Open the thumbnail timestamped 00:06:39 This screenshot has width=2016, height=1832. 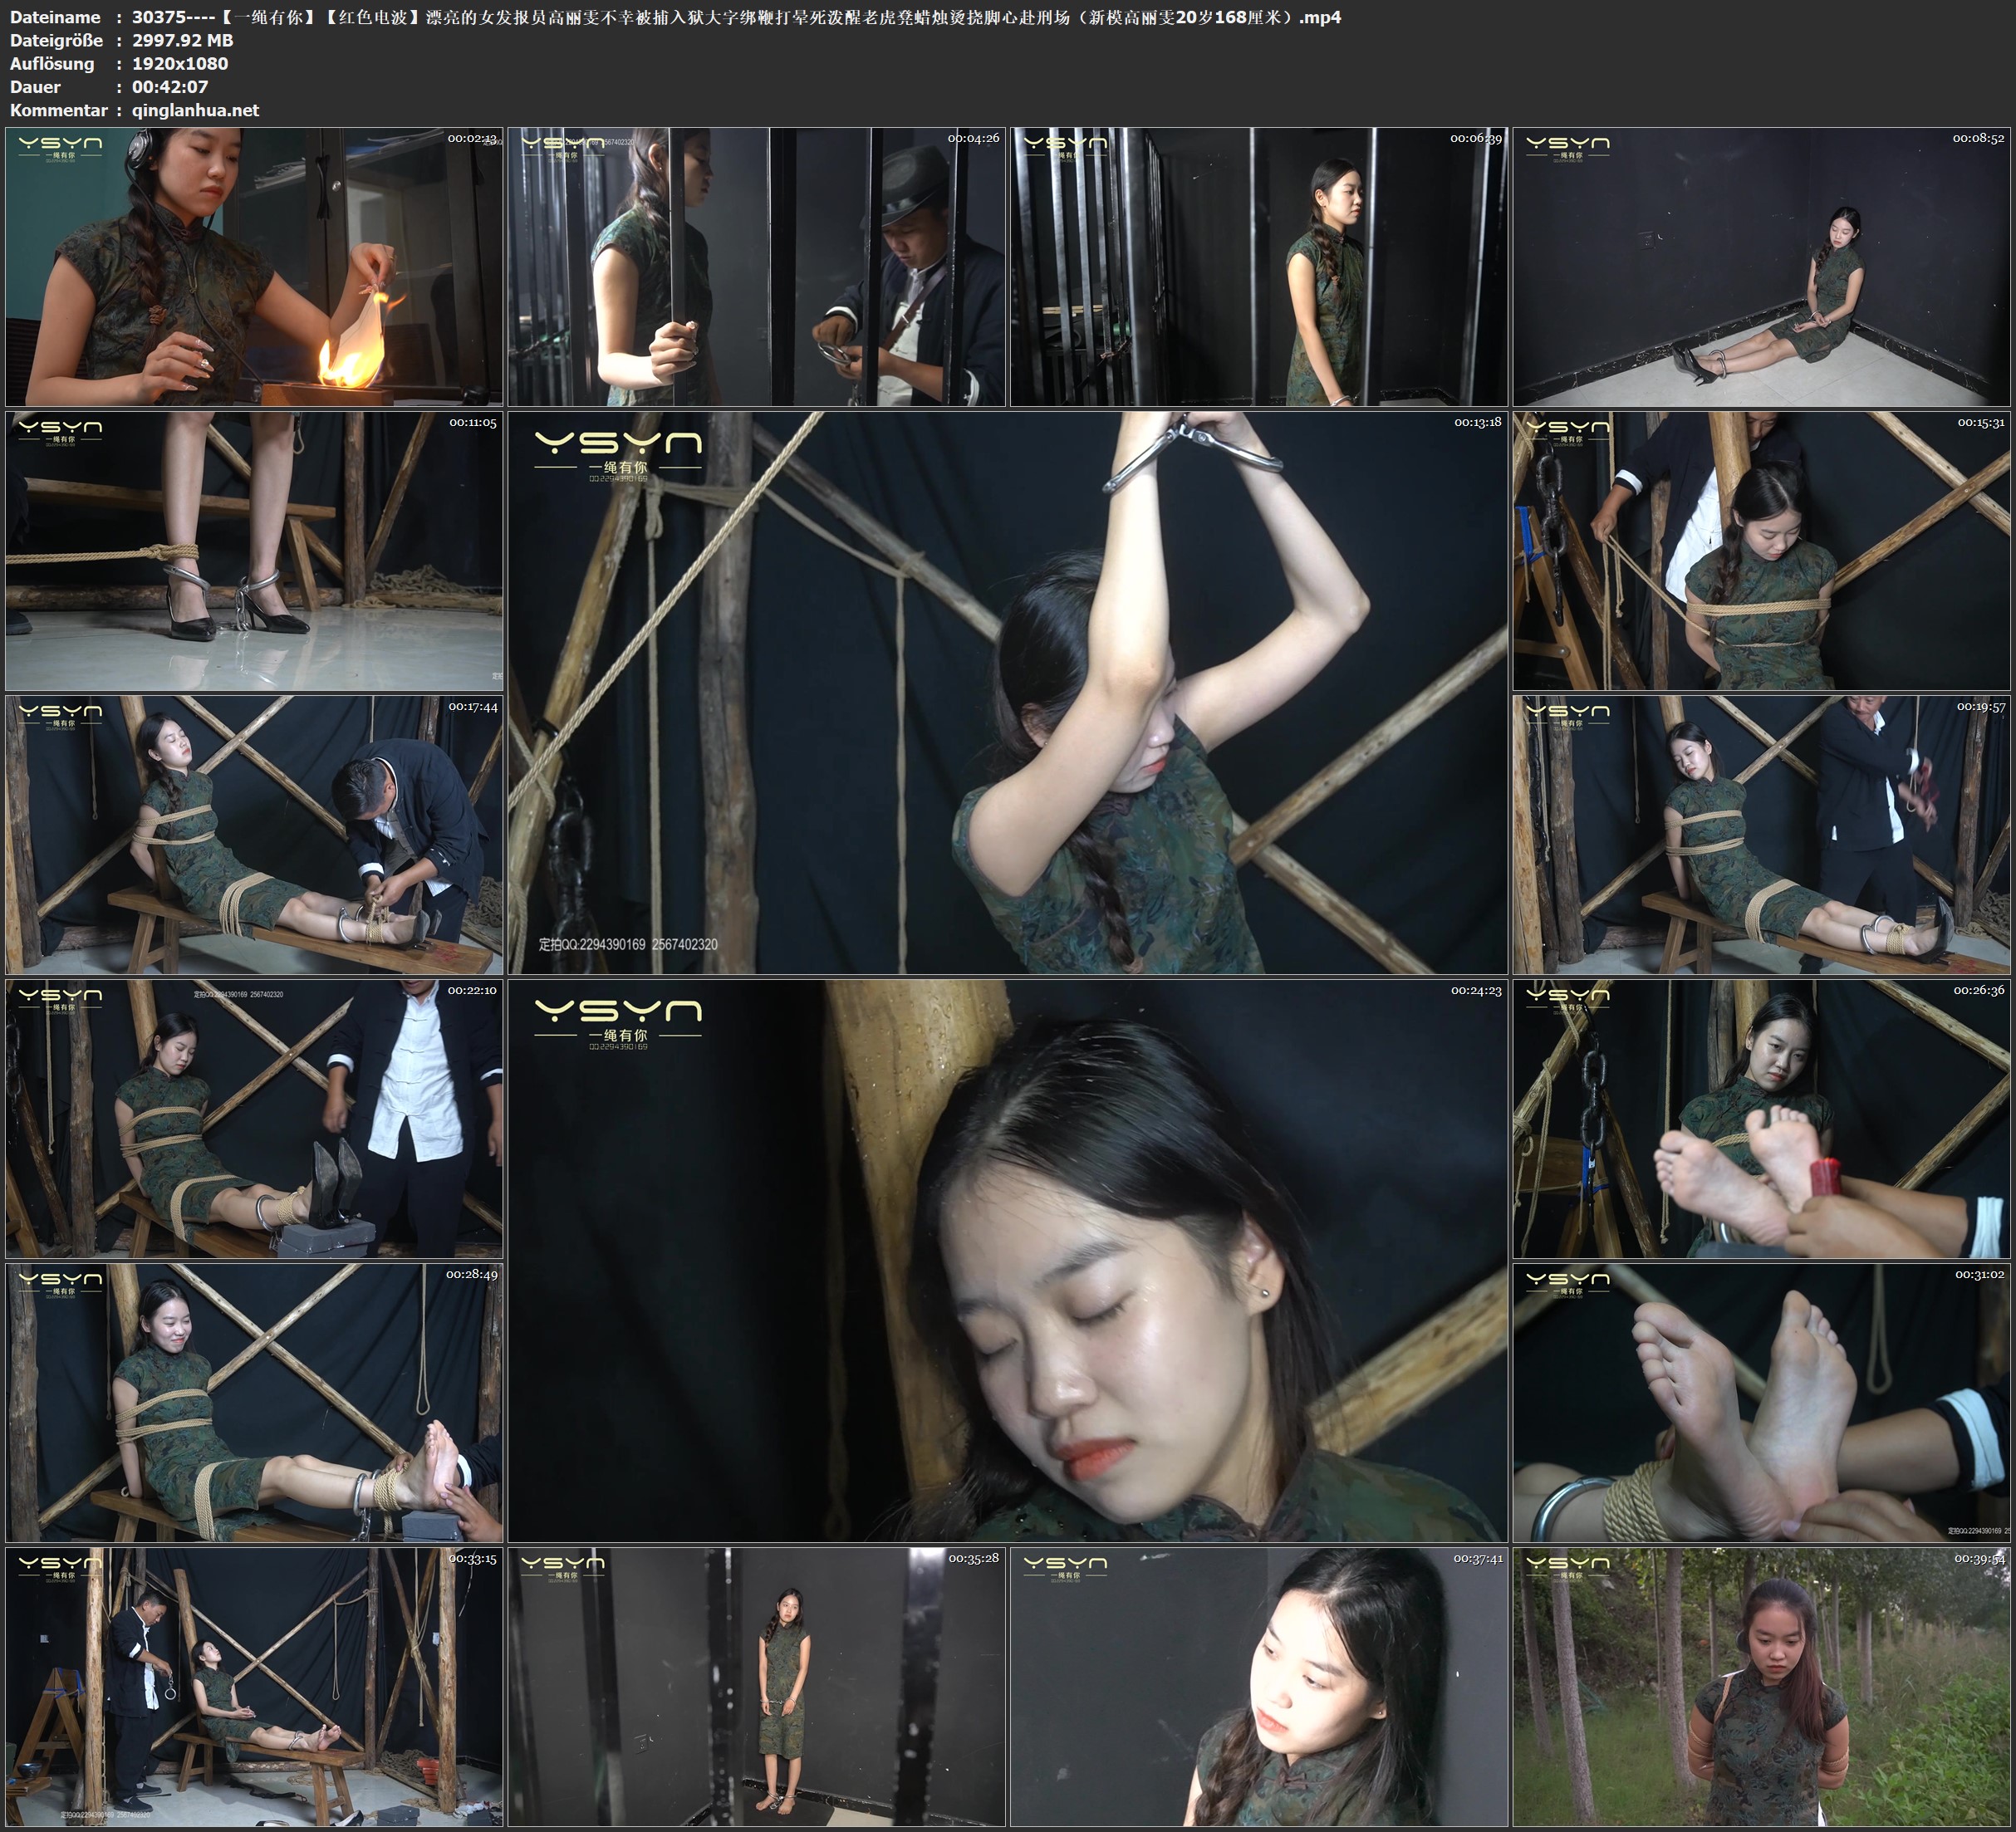click(1258, 266)
